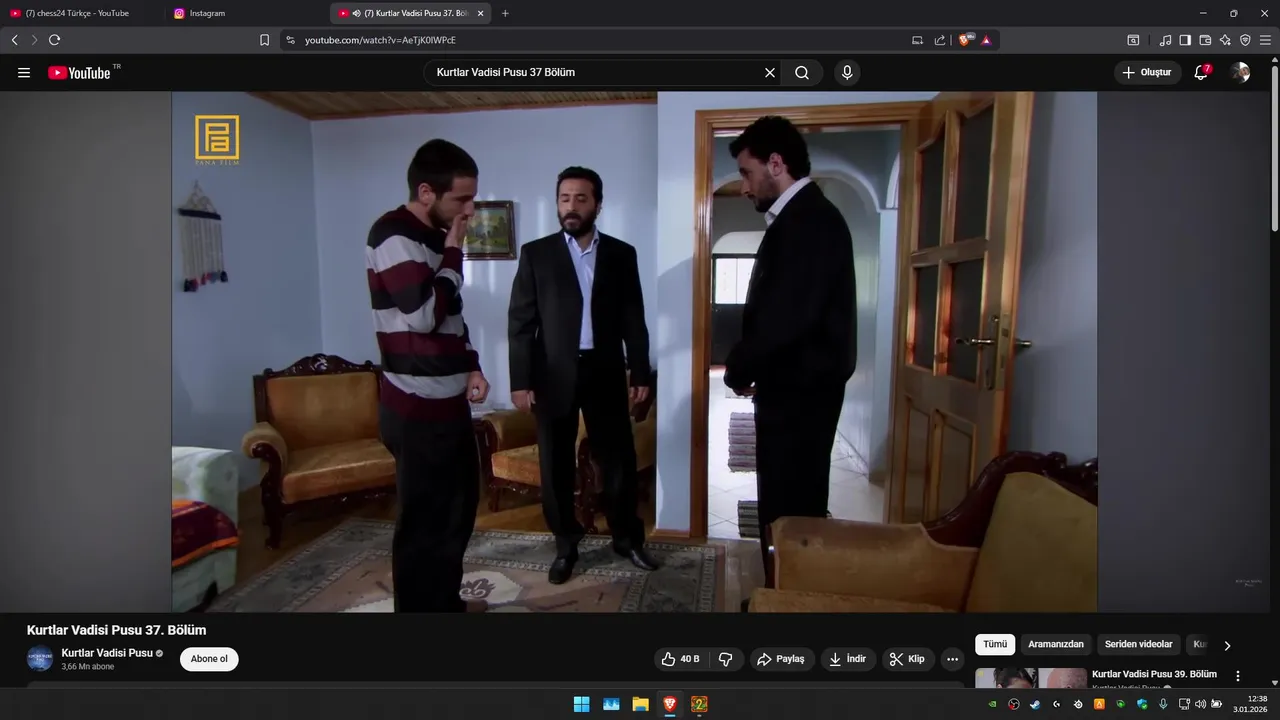The width and height of the screenshot is (1280, 720).
Task: Open the Brave playlist music note icon
Action: tap(1165, 40)
